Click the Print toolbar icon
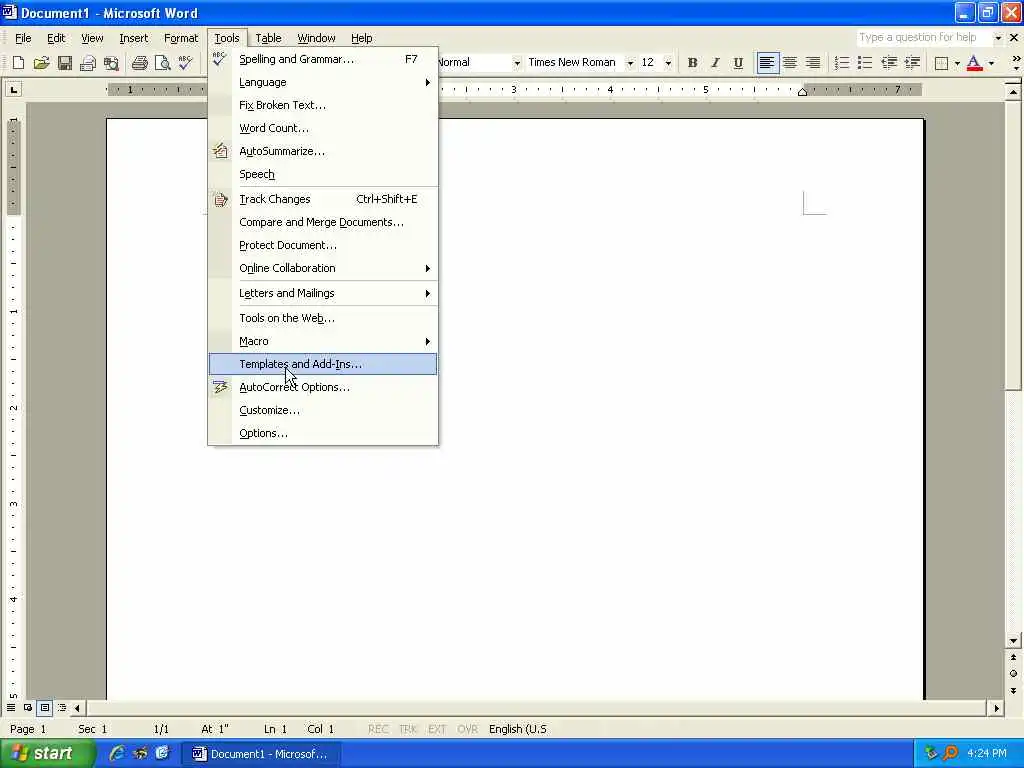The width and height of the screenshot is (1024, 768). [139, 63]
